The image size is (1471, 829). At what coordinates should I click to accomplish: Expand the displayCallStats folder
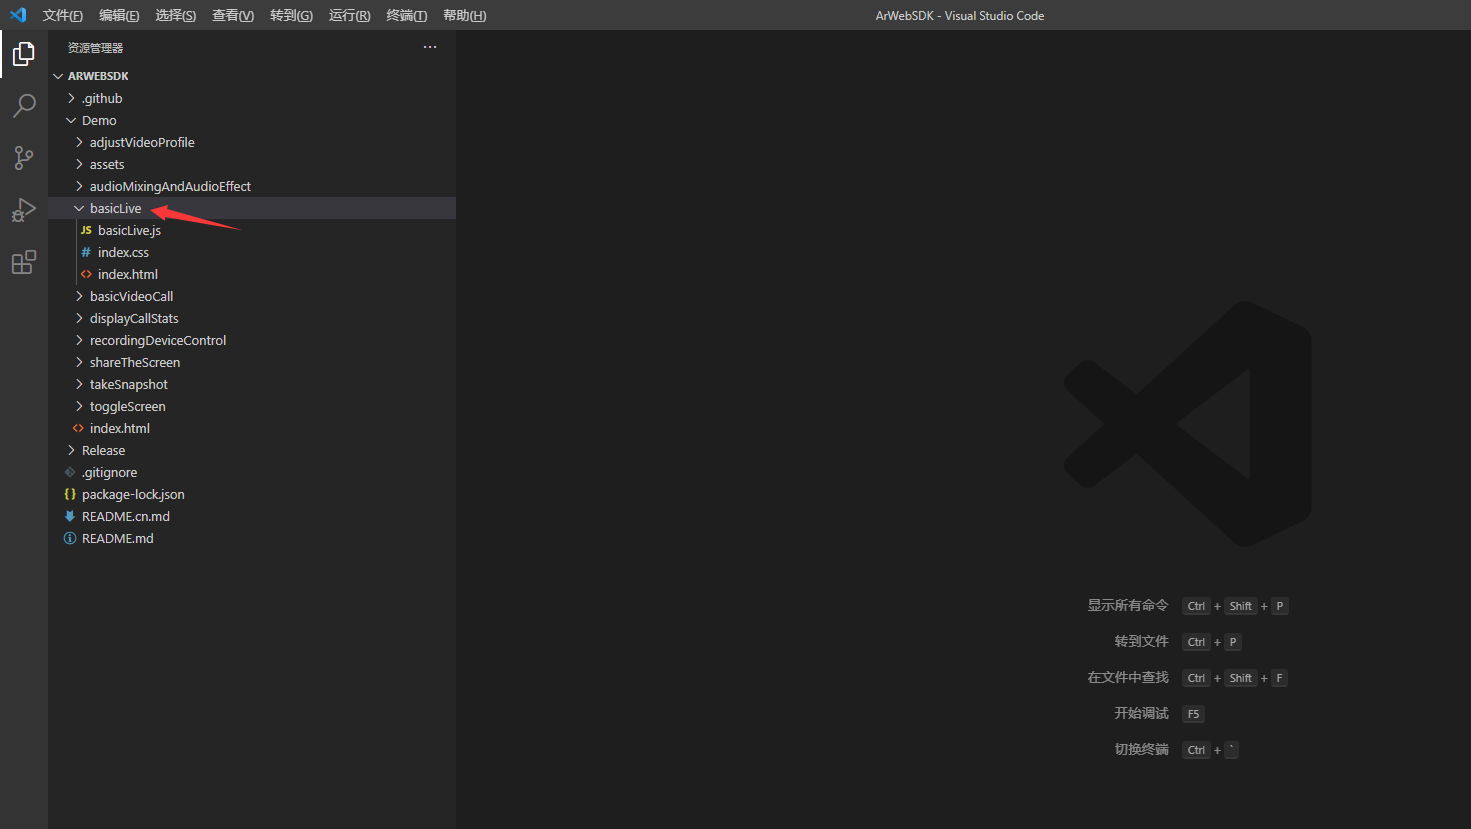(79, 318)
